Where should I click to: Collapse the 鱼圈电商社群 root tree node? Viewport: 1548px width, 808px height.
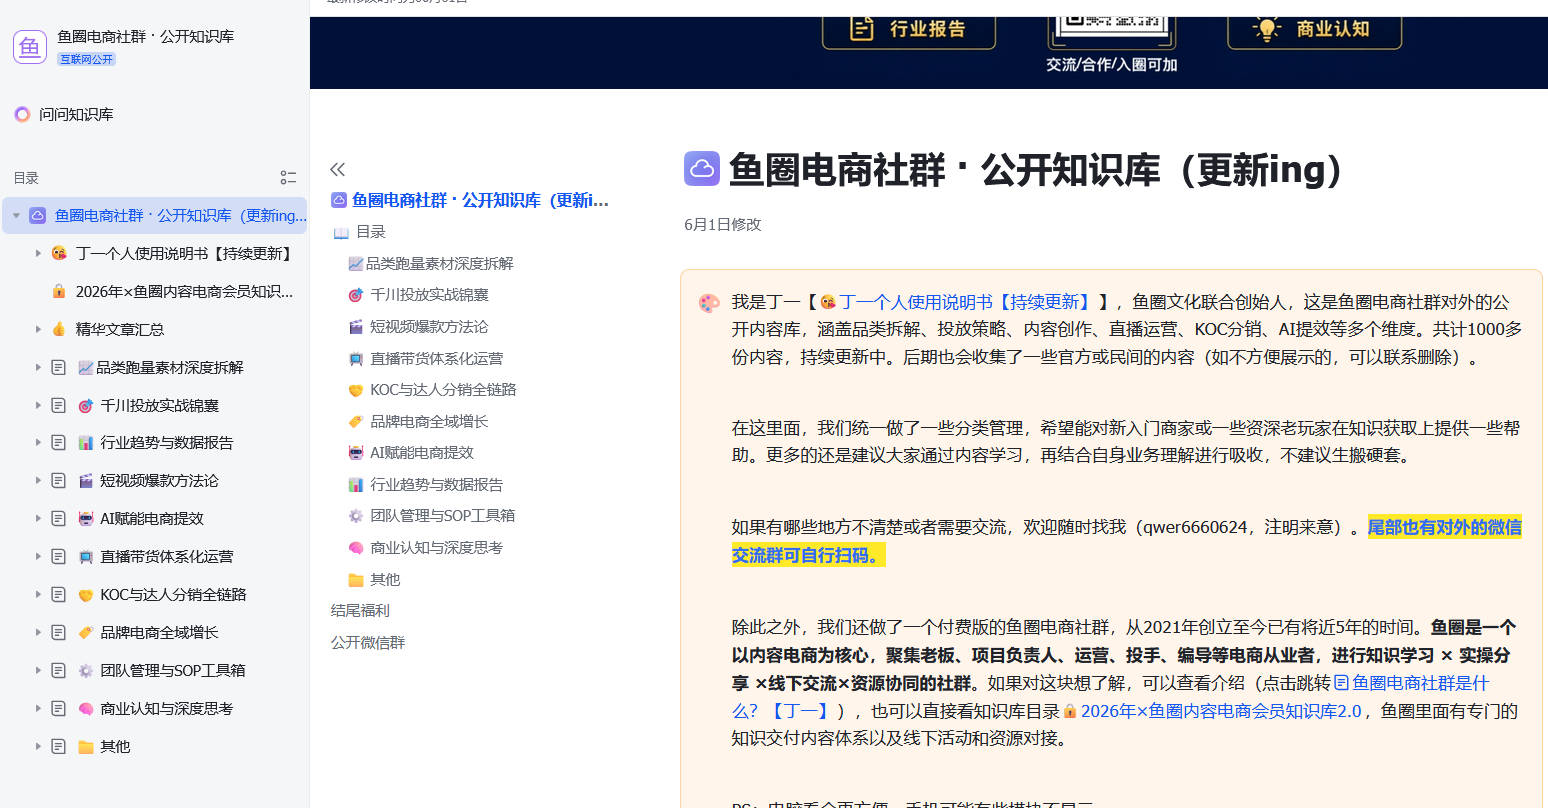point(16,216)
